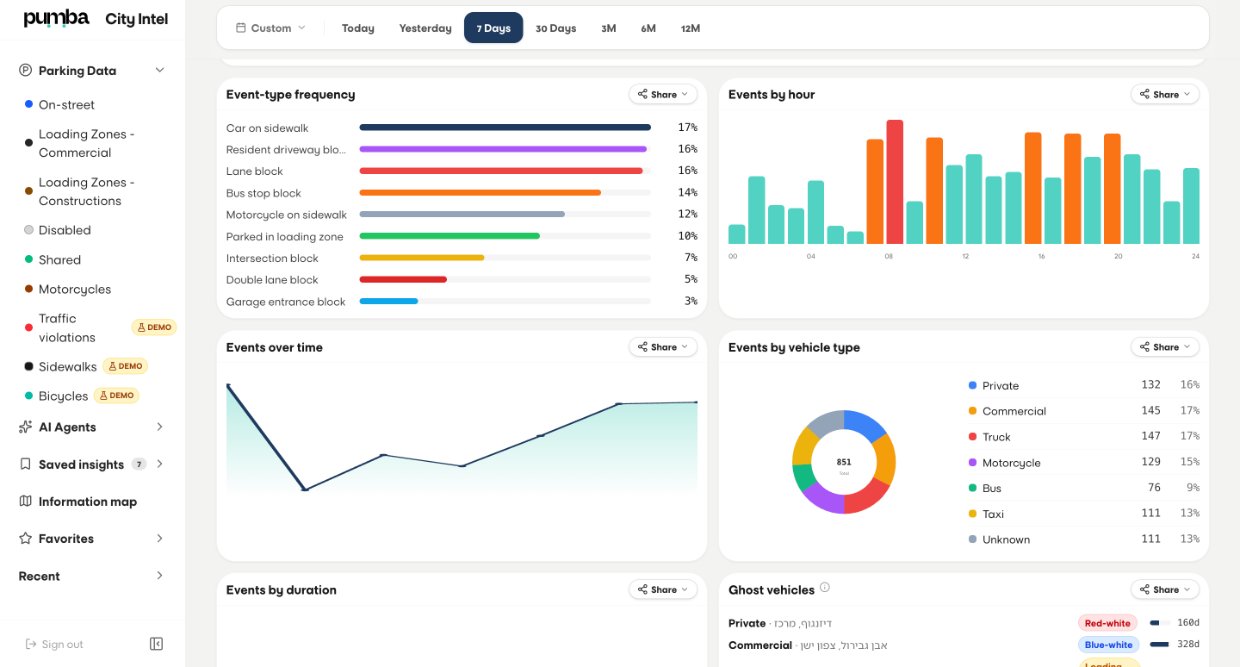Select the 6M time range
Viewport: 1240px width, 667px height.
coord(648,28)
